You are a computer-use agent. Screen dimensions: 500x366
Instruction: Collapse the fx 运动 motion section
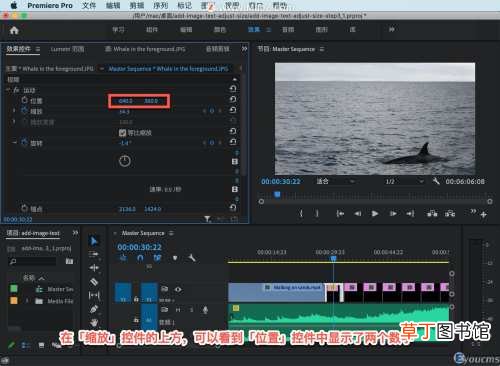(8, 90)
